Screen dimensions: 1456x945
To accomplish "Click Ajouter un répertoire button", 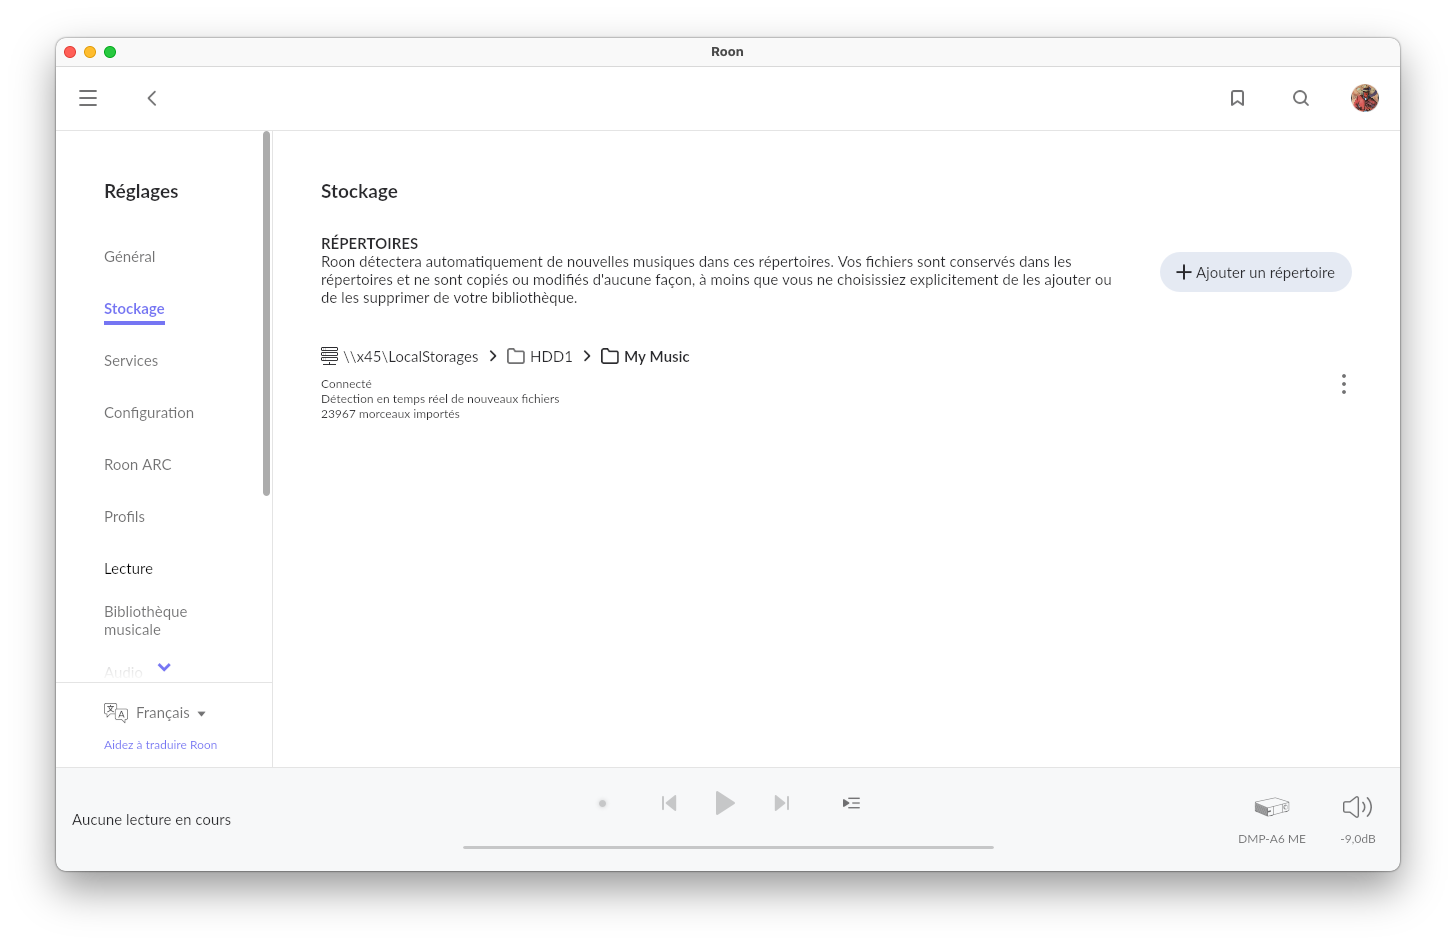I will coord(1255,272).
